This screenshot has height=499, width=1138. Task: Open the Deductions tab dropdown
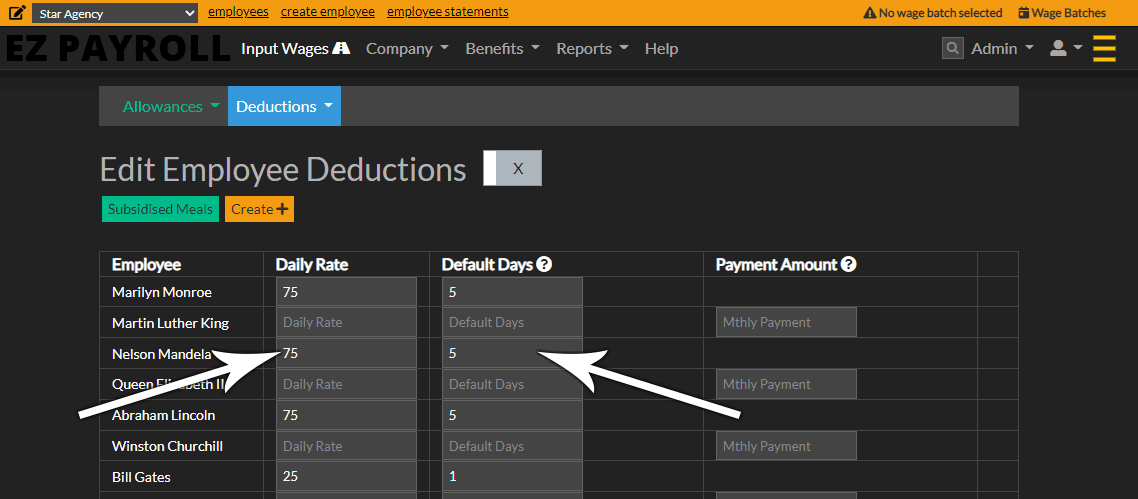(284, 107)
